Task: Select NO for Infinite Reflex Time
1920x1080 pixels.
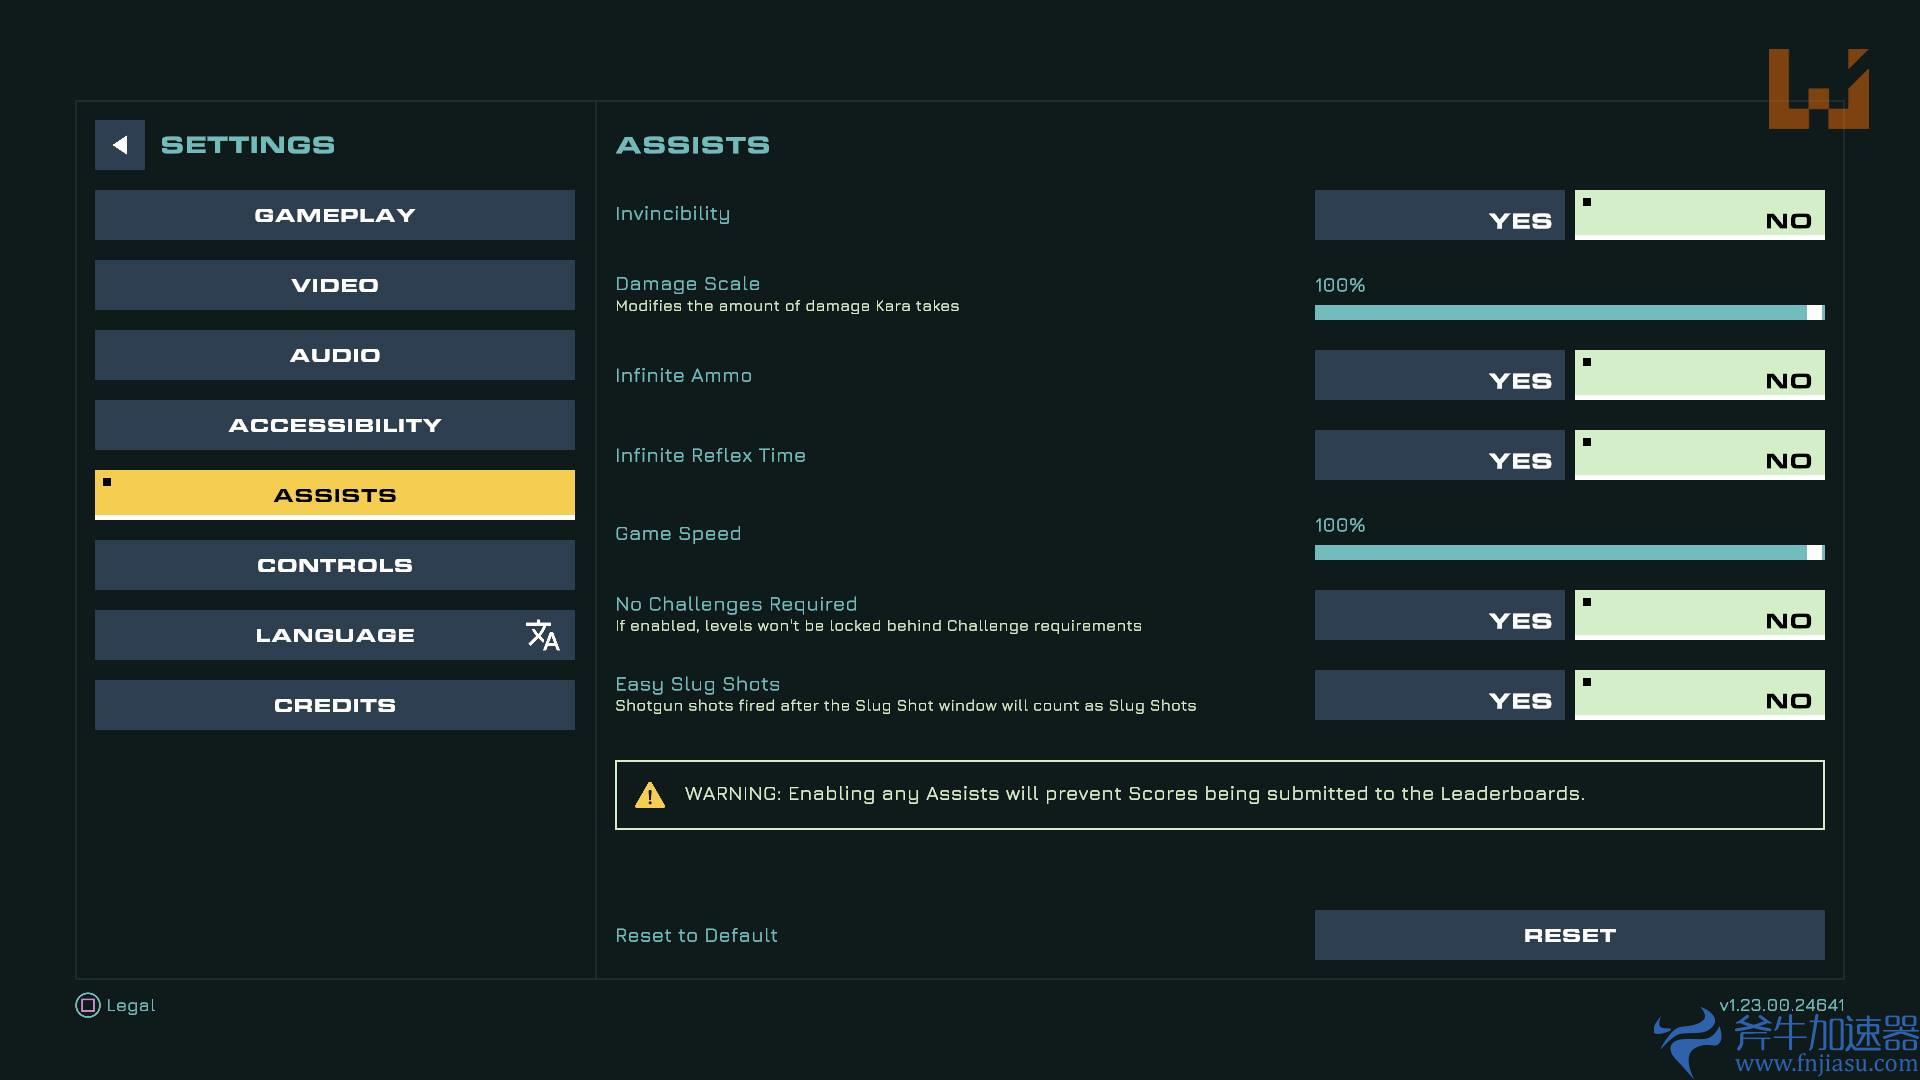Action: (1699, 455)
